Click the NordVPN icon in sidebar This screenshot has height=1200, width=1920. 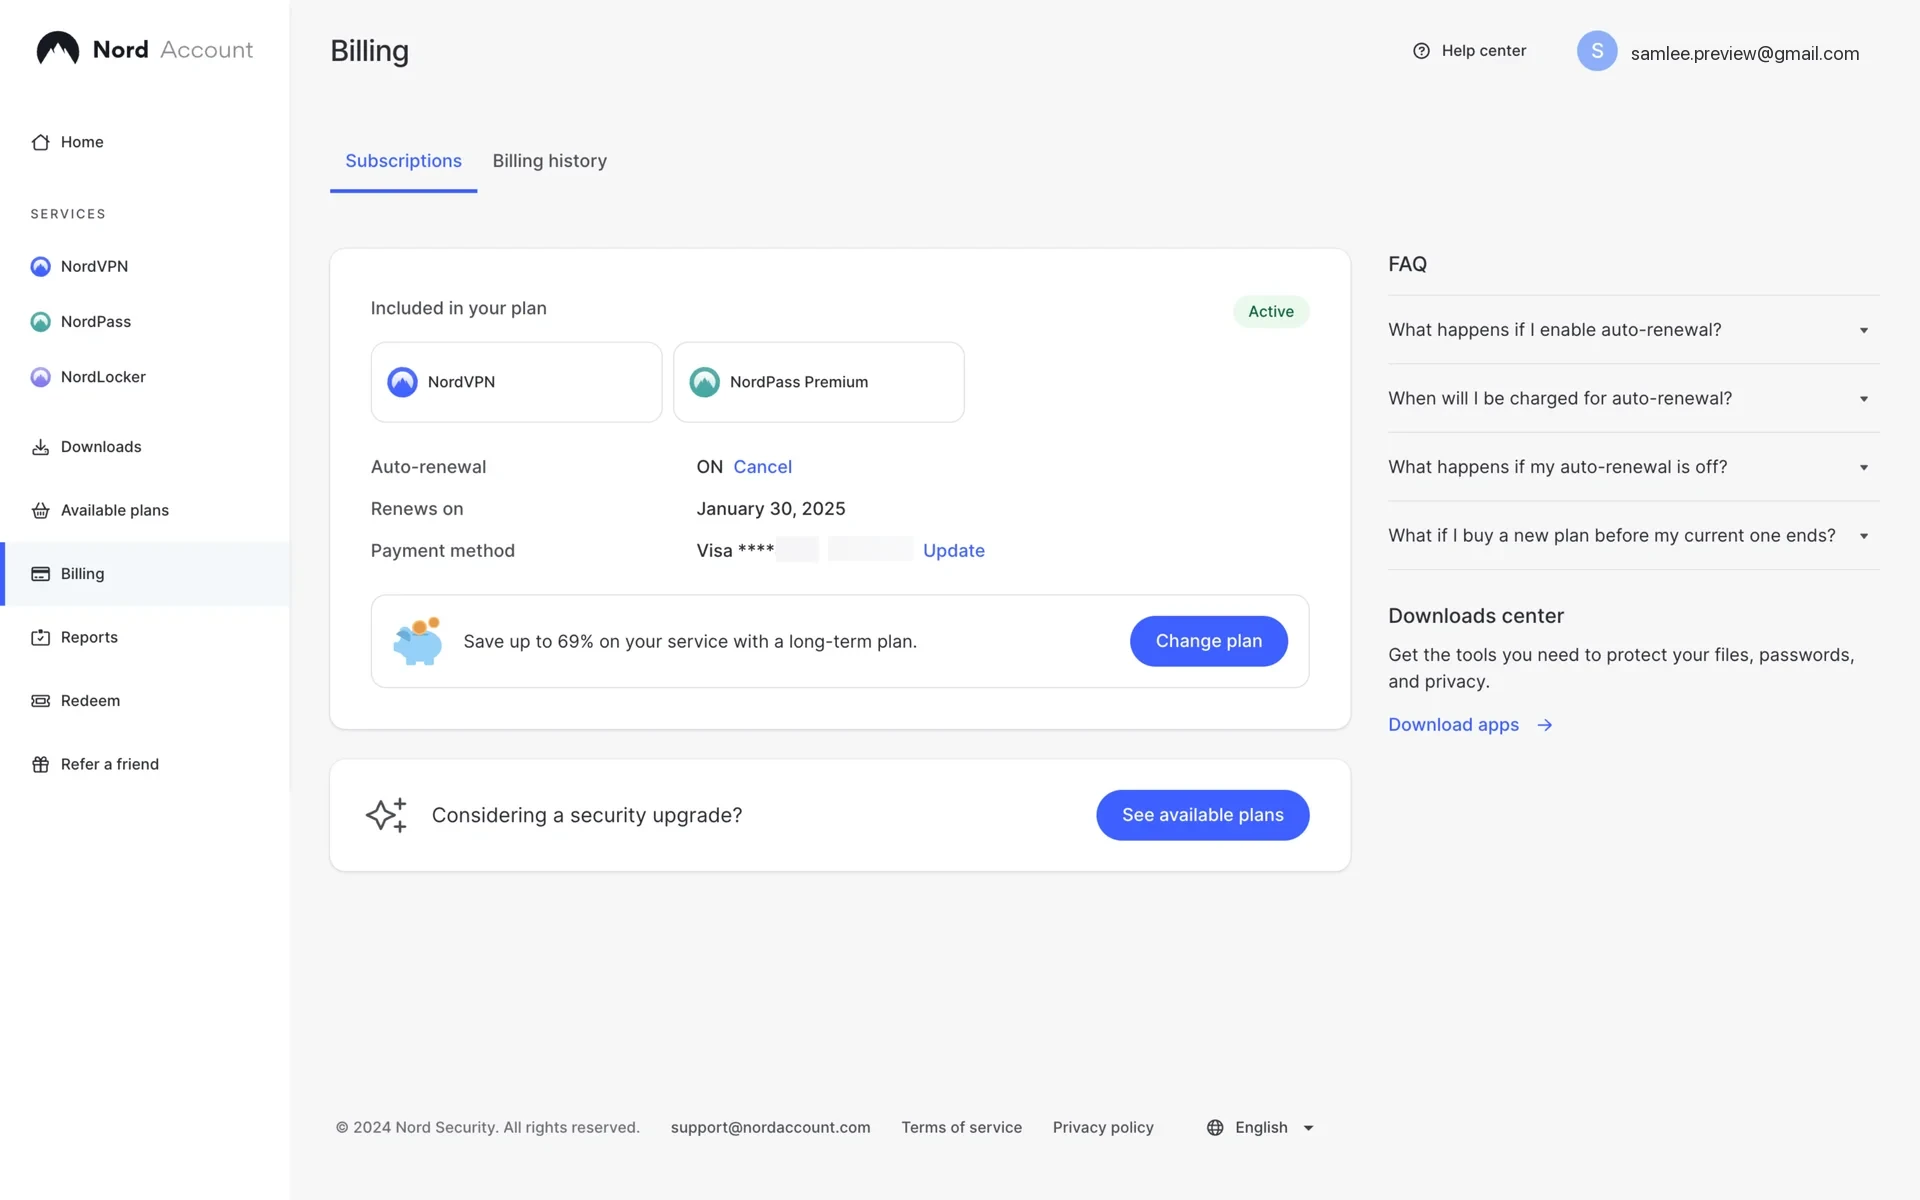[40, 266]
